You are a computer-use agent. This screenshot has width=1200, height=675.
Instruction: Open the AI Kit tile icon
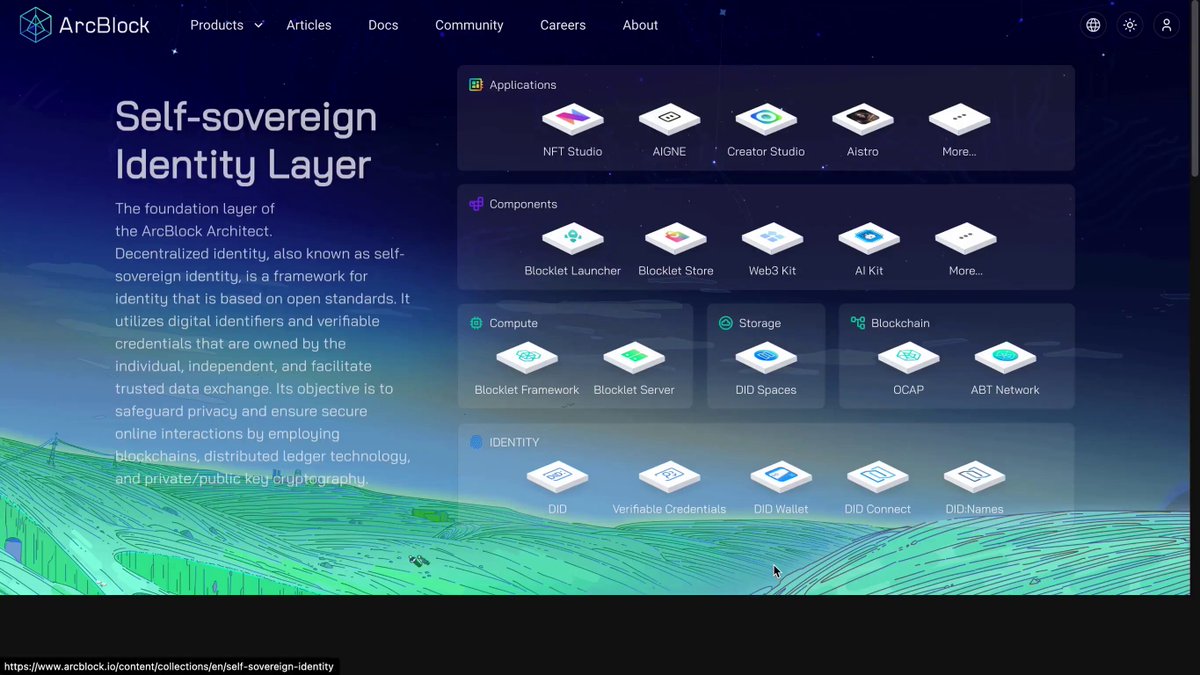coord(869,238)
